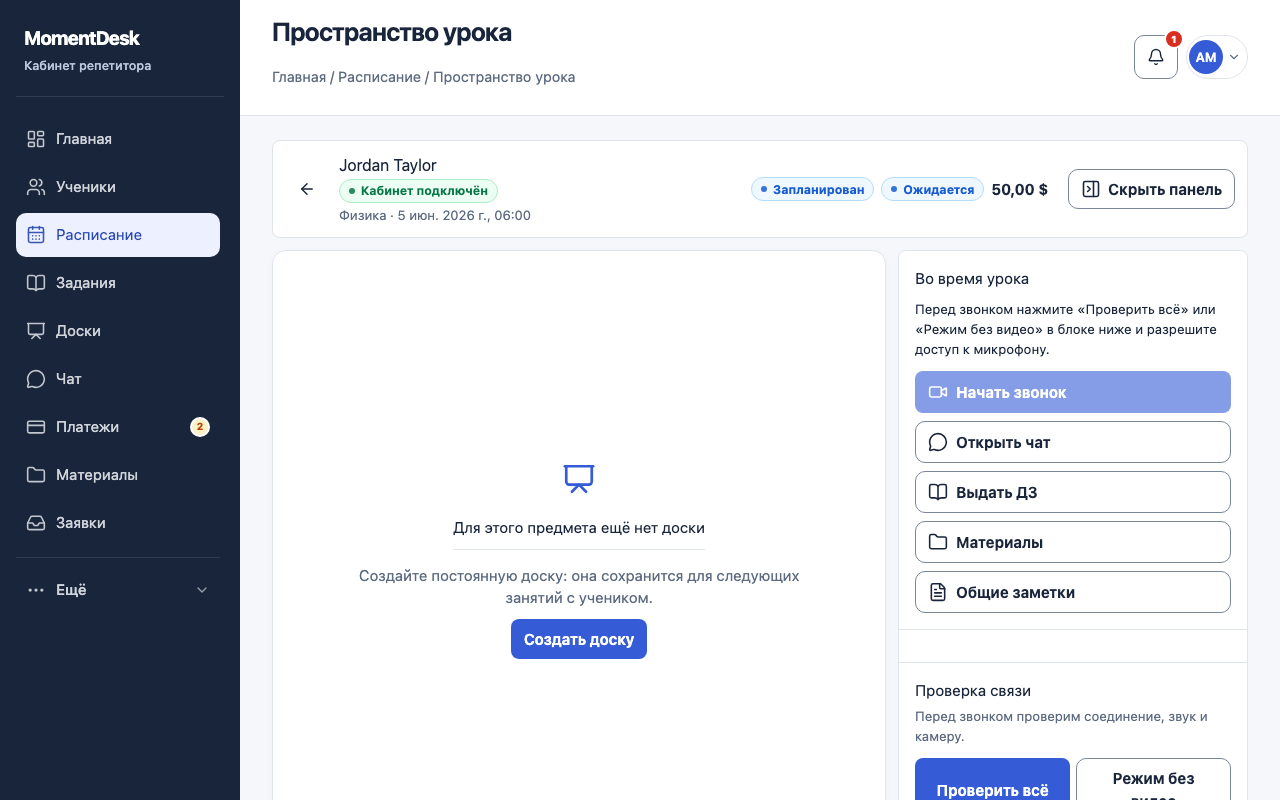Click the 50,00 $ price
Screen dimensions: 1280x800
[x=1020, y=189]
